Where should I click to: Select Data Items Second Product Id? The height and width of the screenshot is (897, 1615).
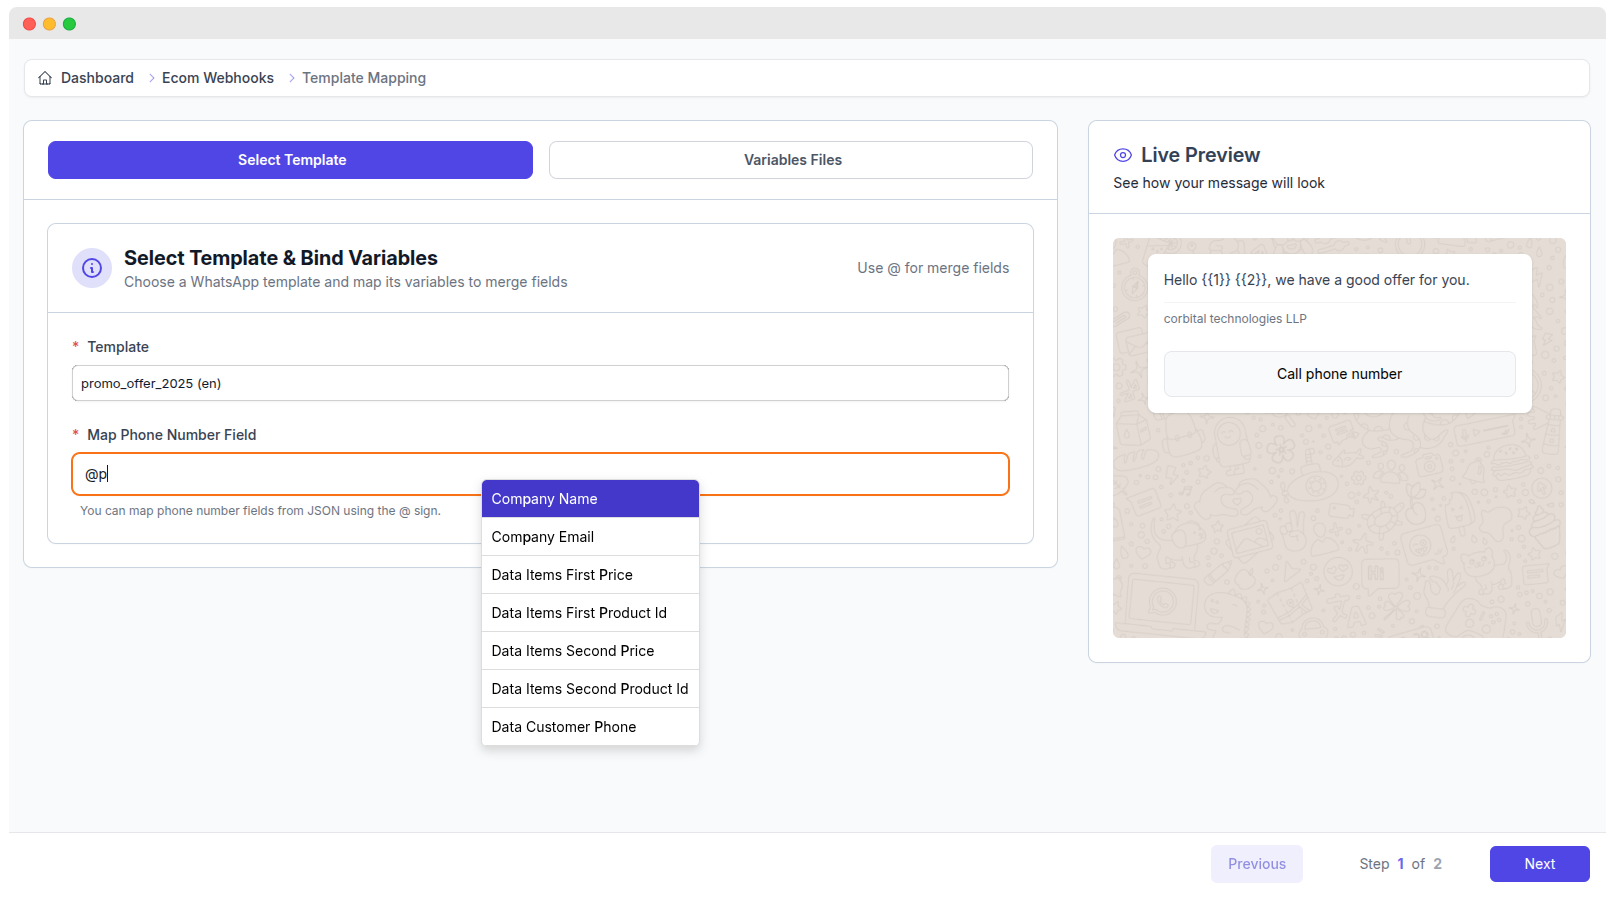coord(590,689)
